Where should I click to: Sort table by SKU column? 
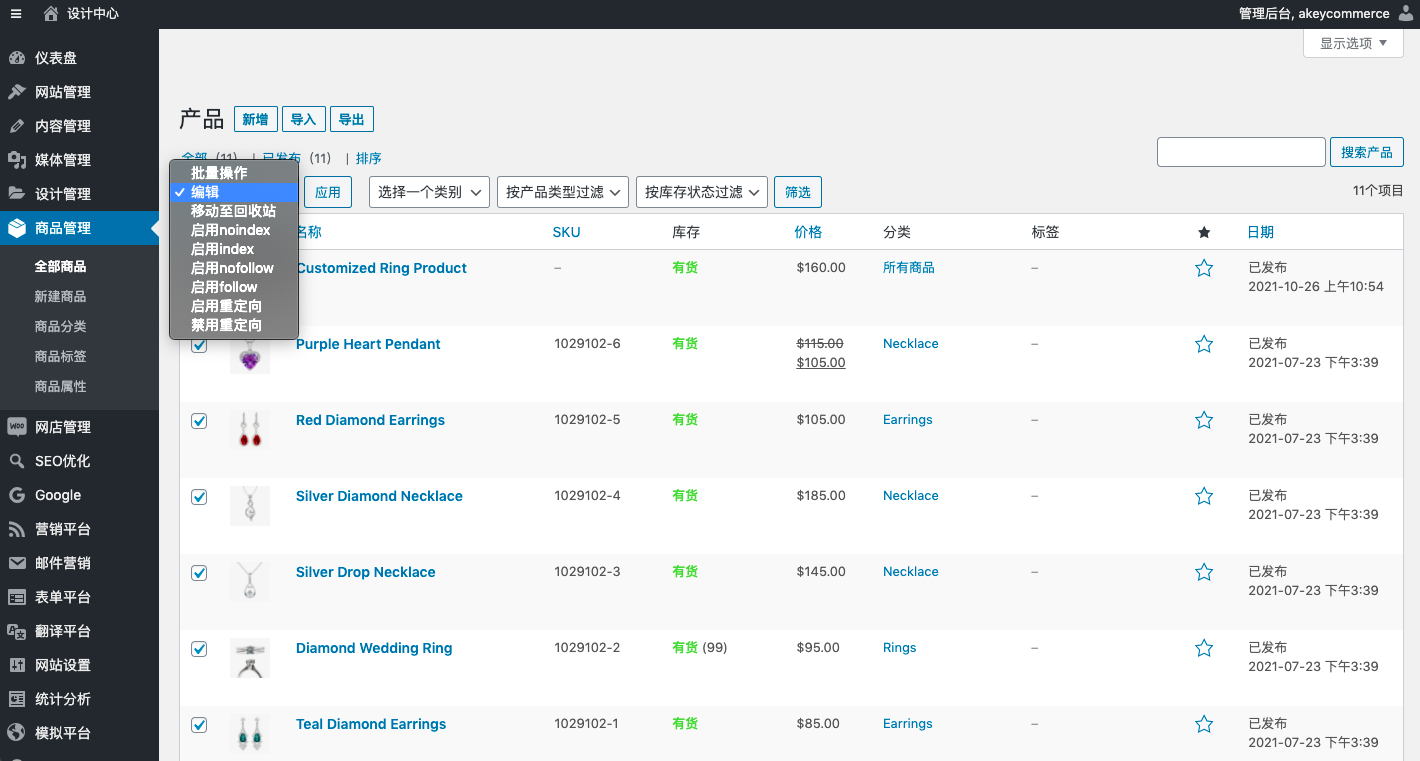pyautogui.click(x=566, y=232)
